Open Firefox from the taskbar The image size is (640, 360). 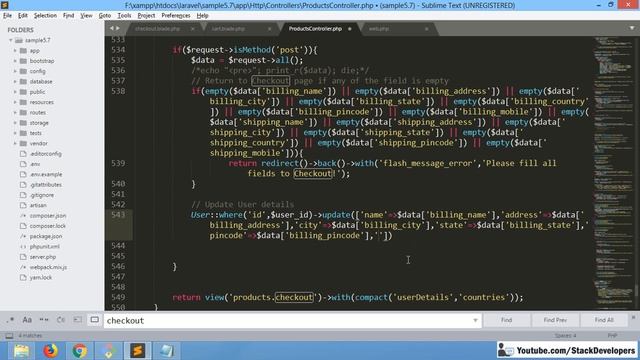(51, 351)
